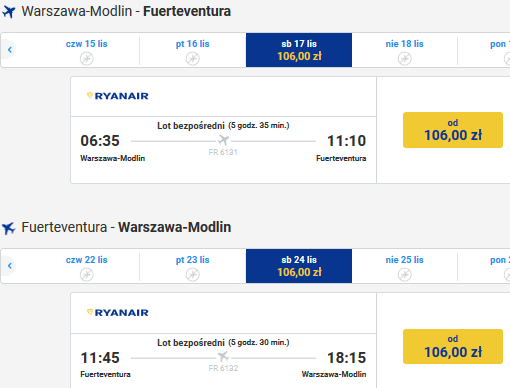Click no-flight icon under czw 22 lis
This screenshot has height=388, width=510.
pyautogui.click(x=87, y=275)
